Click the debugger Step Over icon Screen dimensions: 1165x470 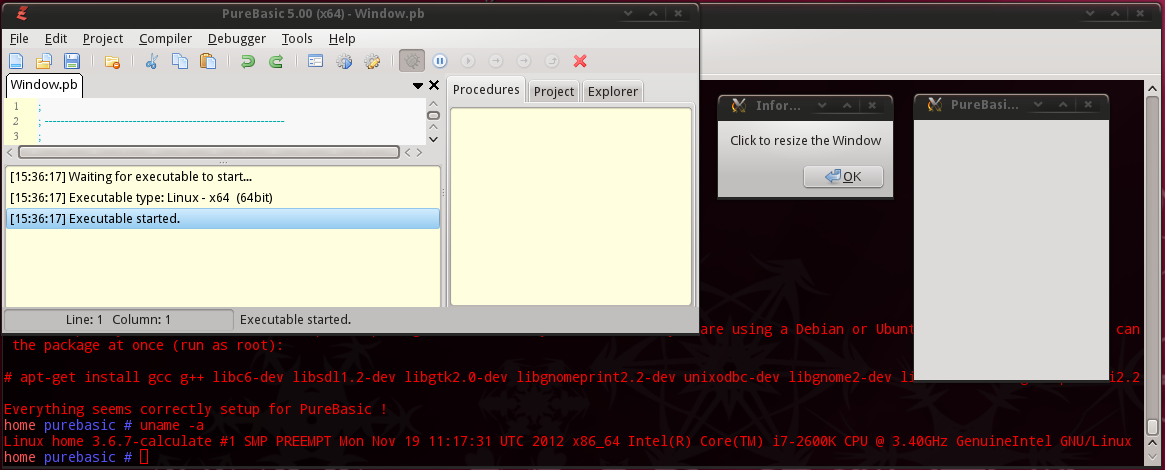click(525, 61)
